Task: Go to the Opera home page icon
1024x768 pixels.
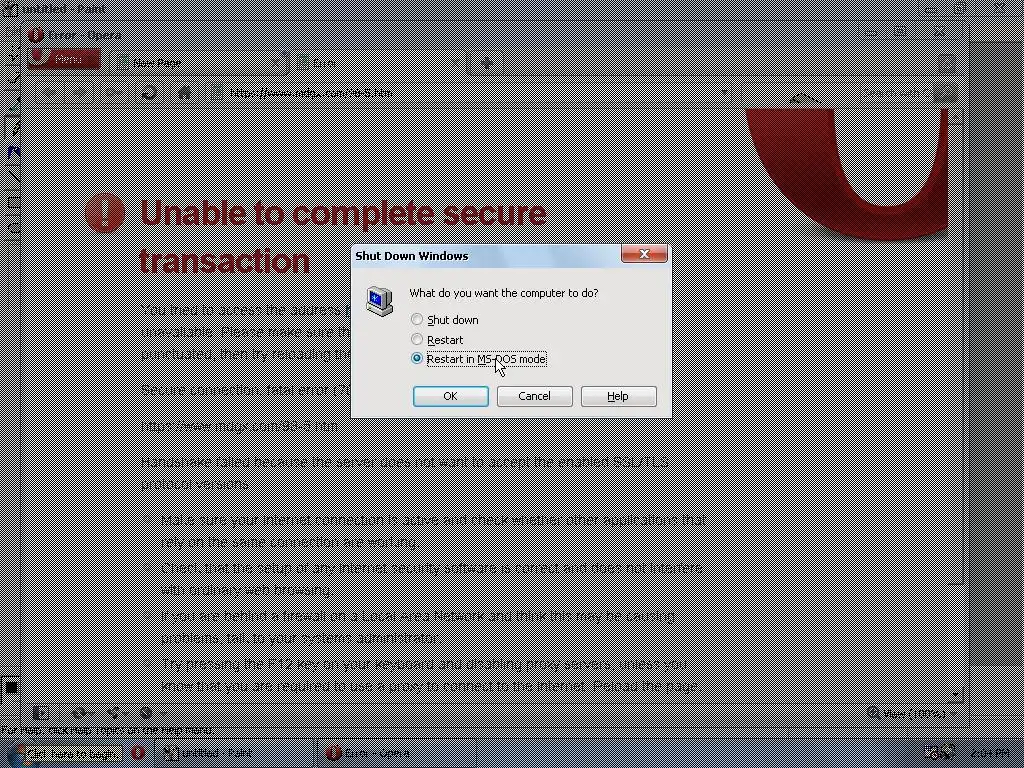Action: tap(185, 93)
